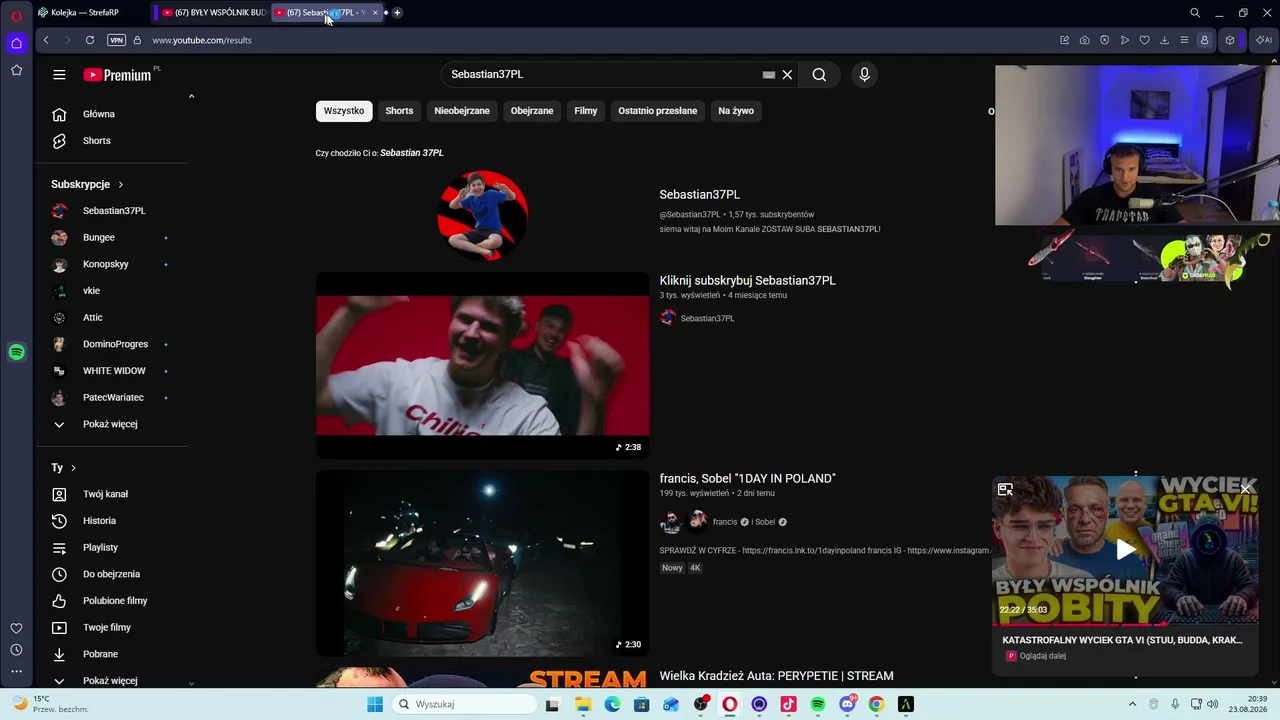Reload the page in Opera
The width and height of the screenshot is (1280, 720).
[90, 40]
